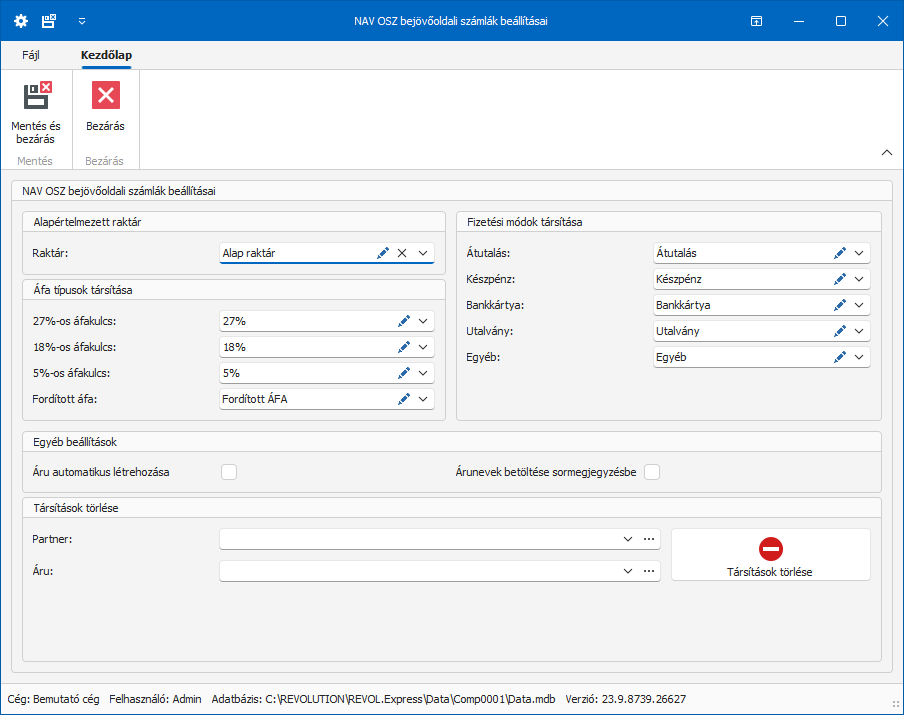The height and width of the screenshot is (715, 904).
Task: Edit the 18%-os áfakulcs pencil icon
Action: (x=404, y=347)
